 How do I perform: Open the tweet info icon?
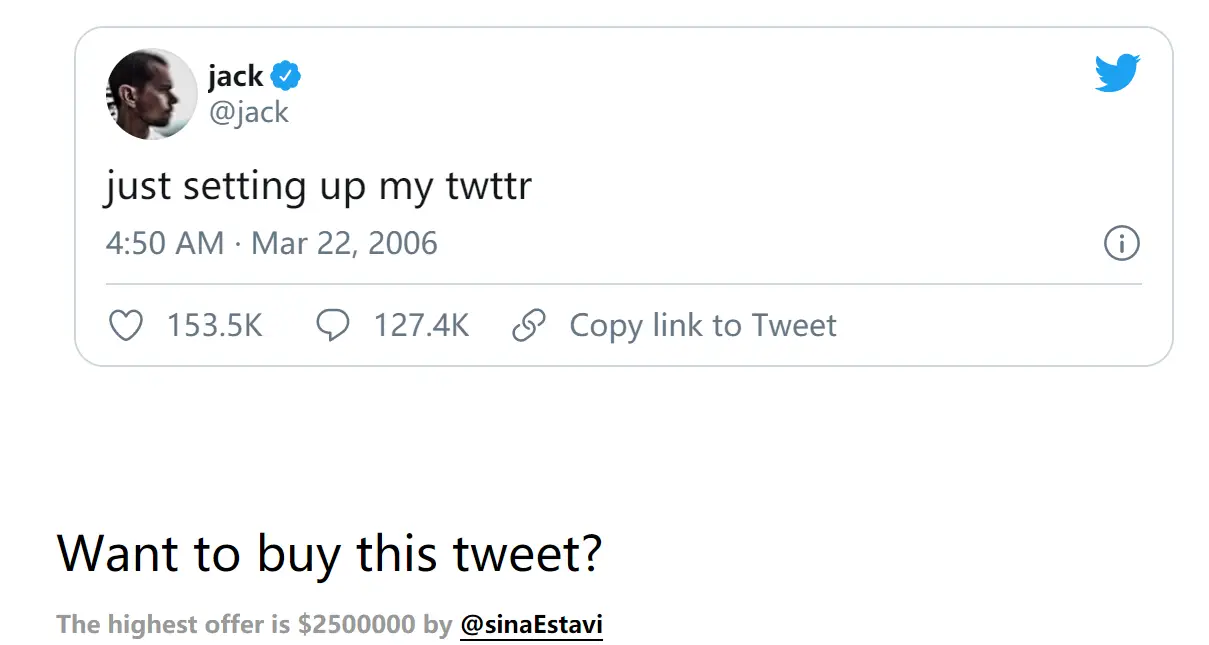(x=1121, y=243)
